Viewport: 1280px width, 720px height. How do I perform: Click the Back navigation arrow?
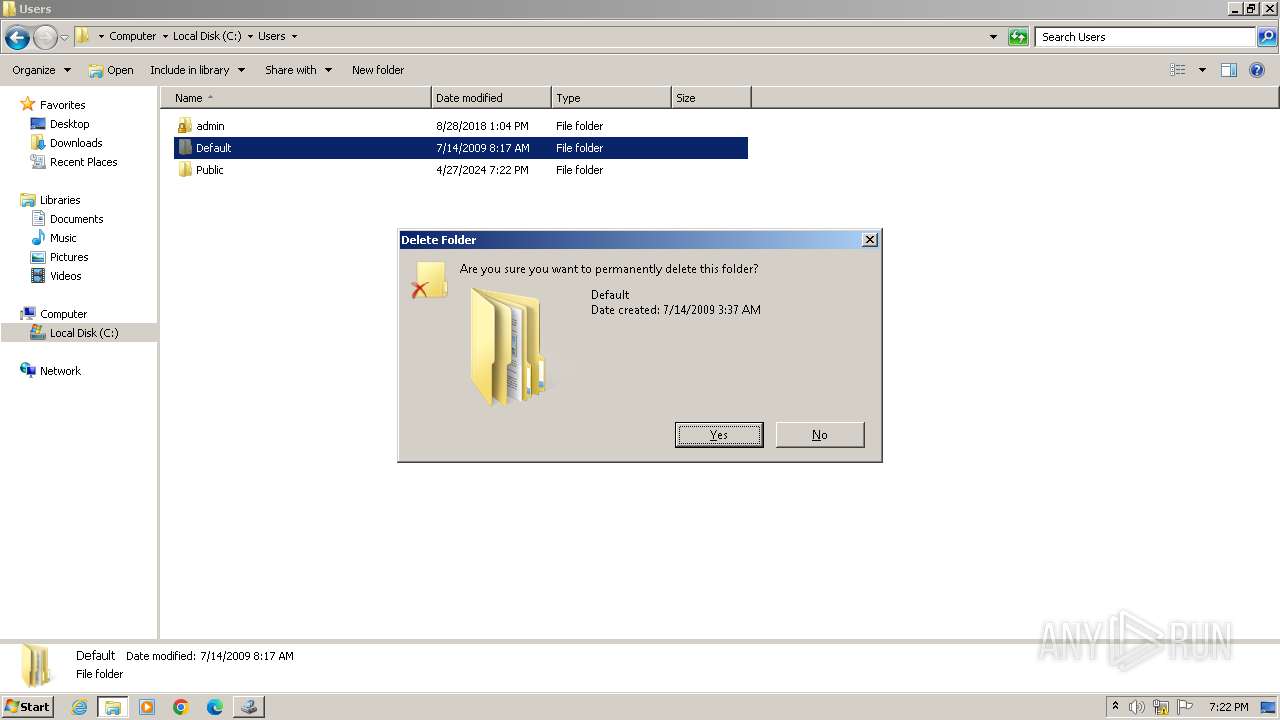(17, 38)
